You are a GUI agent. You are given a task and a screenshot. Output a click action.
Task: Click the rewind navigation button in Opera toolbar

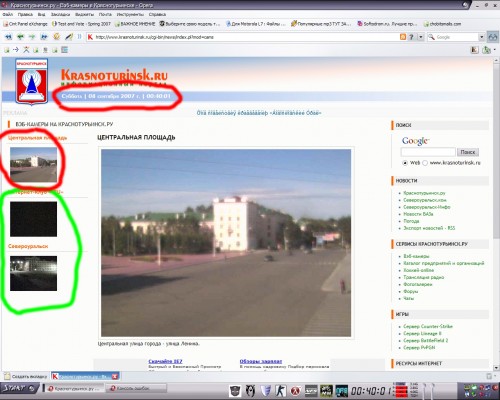coord(9,37)
